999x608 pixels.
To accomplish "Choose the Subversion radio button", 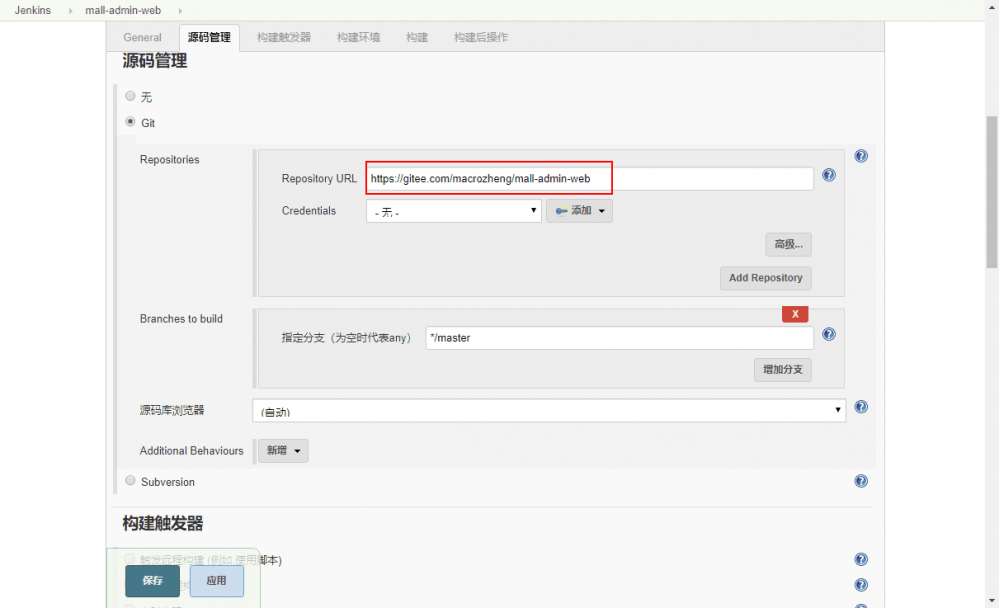I will (130, 480).
